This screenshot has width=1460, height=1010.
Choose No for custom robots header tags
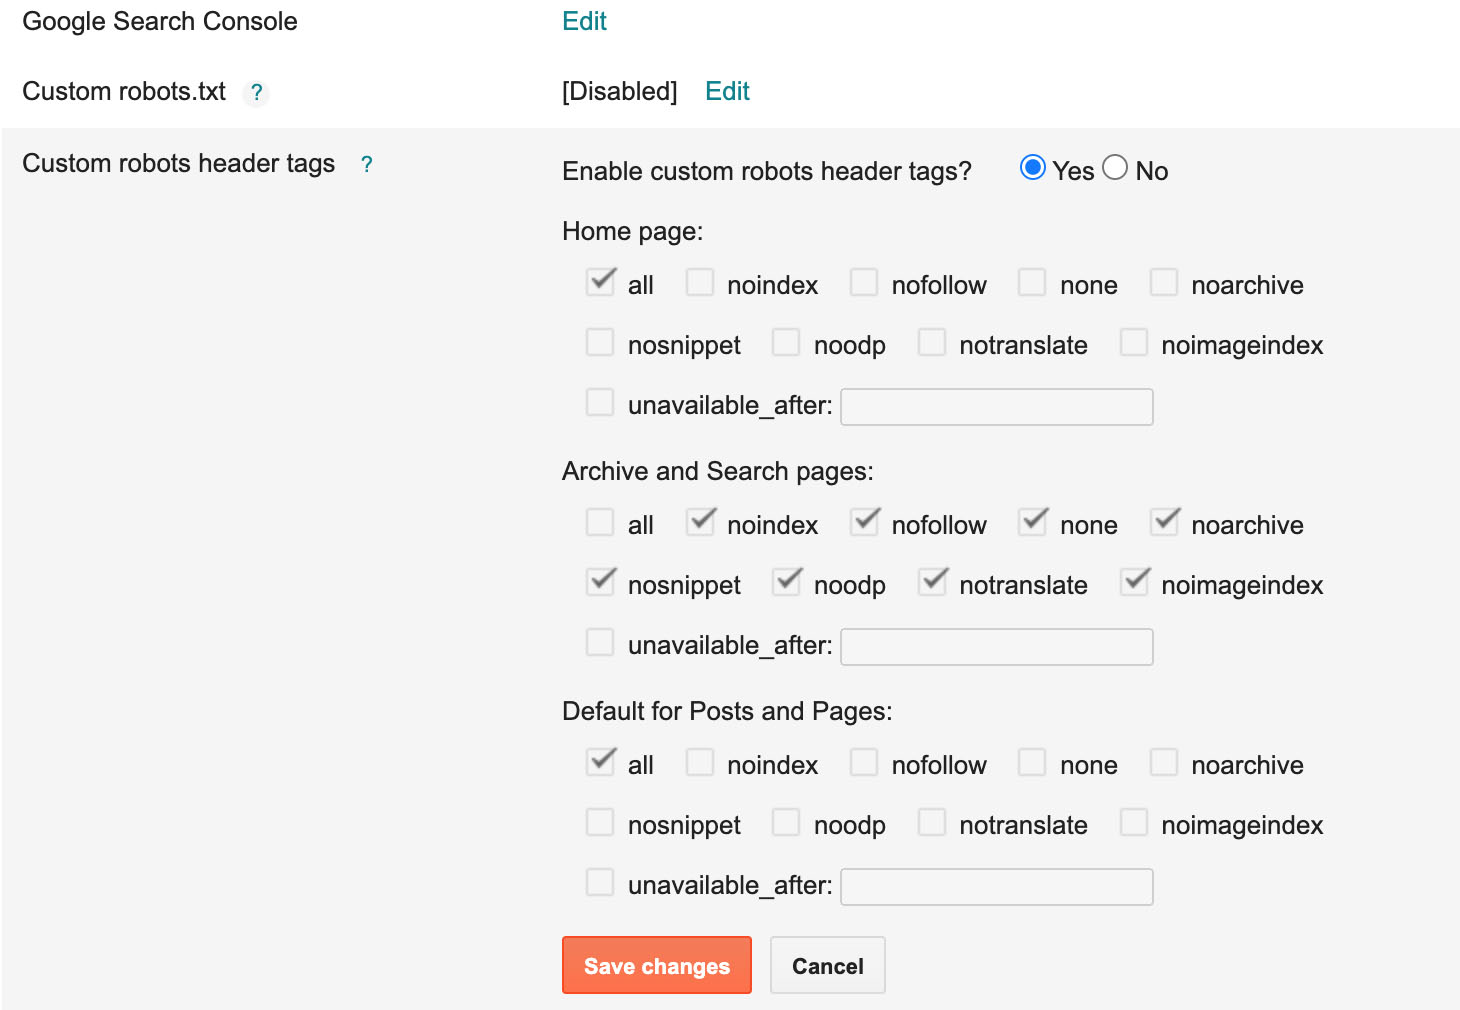click(1115, 168)
